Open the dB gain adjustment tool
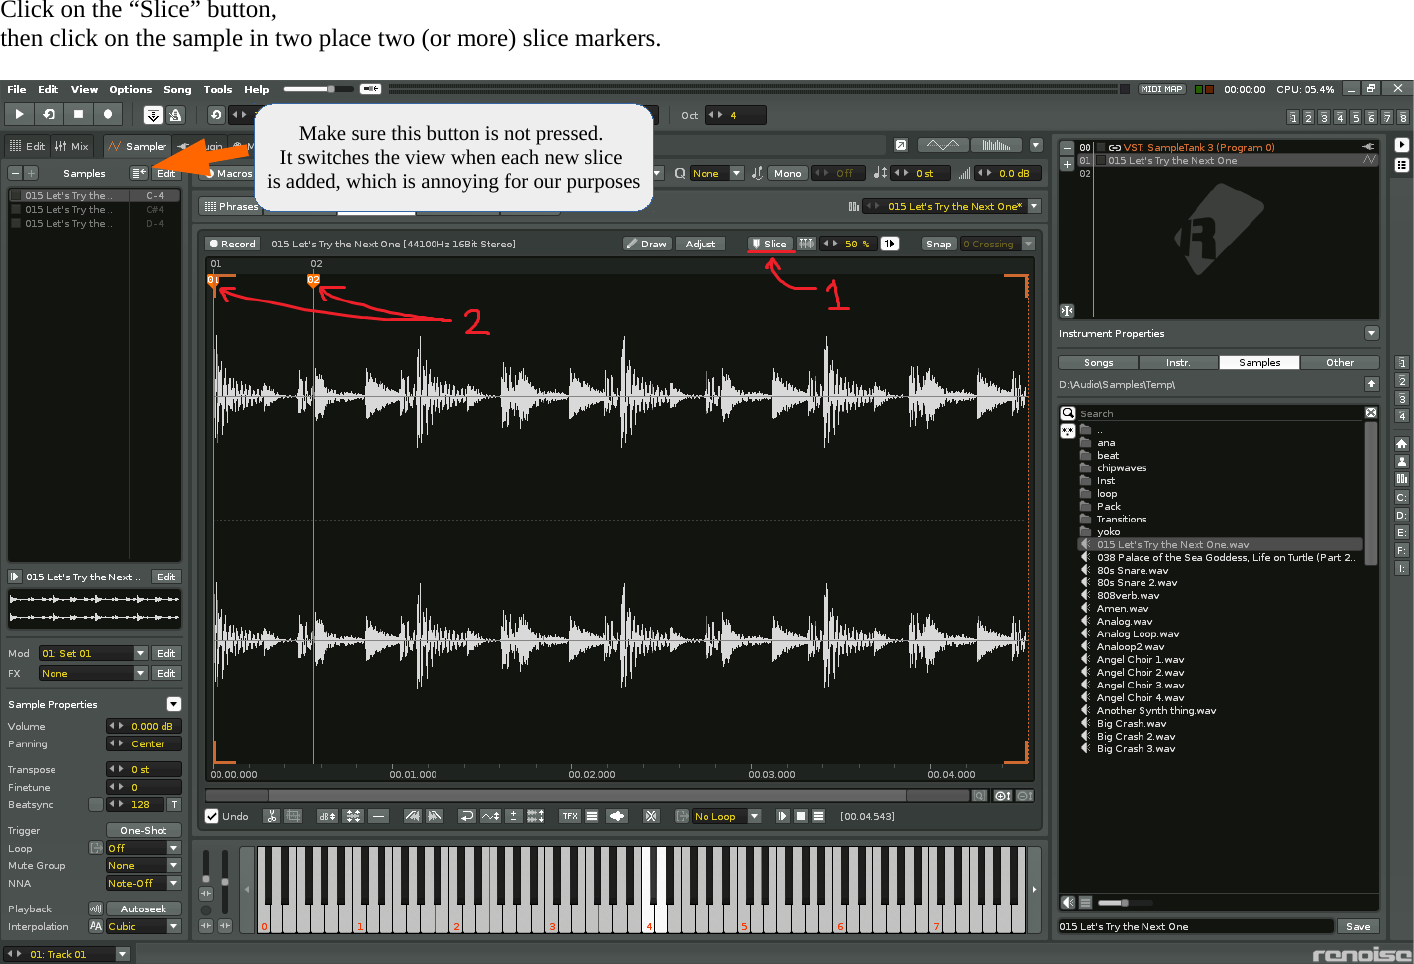The height and width of the screenshot is (964, 1414). pos(325,816)
